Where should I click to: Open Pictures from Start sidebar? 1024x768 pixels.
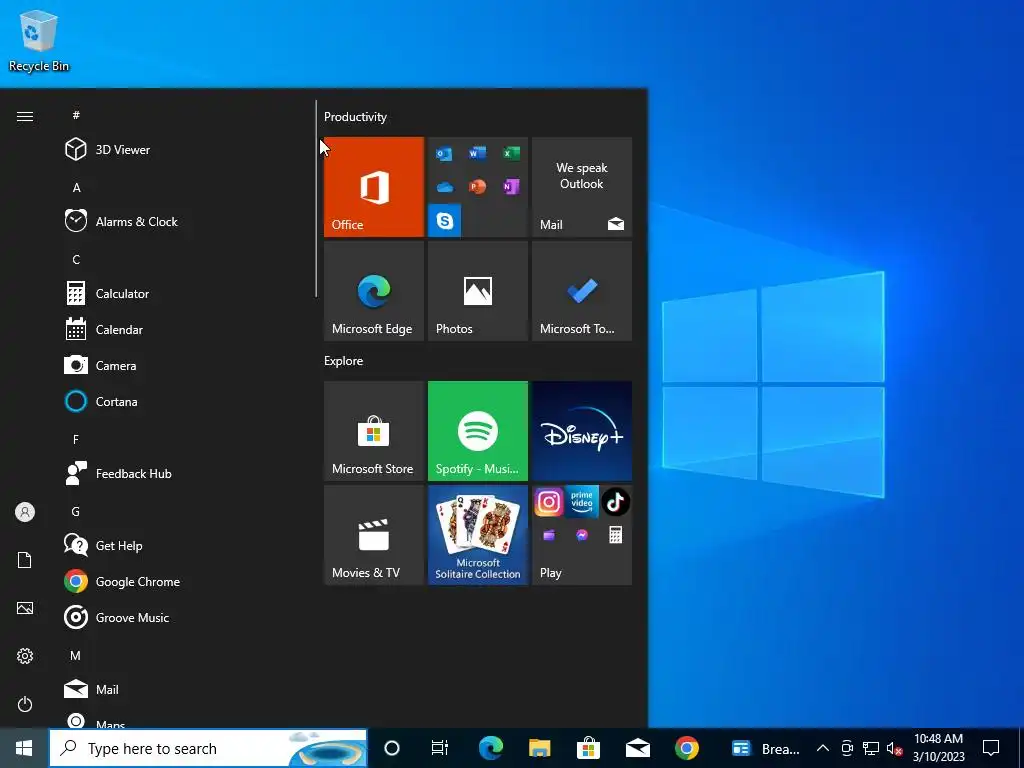point(25,609)
